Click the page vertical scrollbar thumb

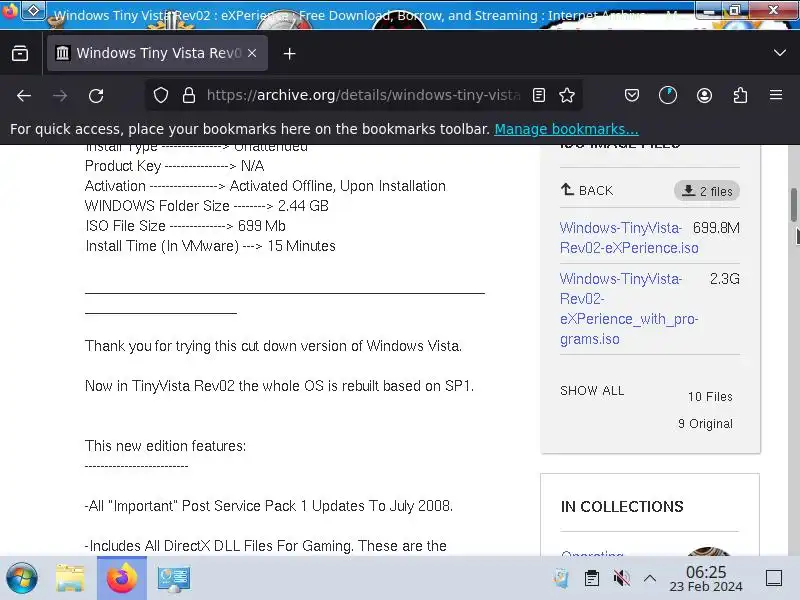coord(793,205)
